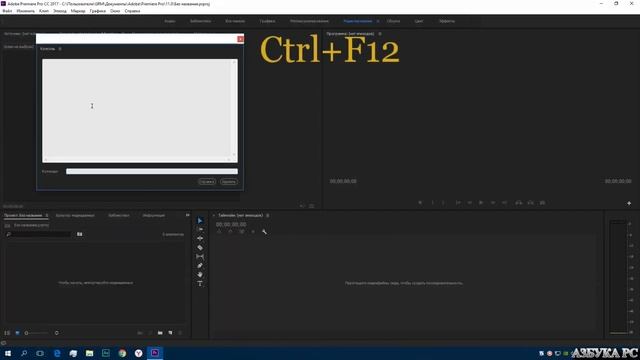Select the Pen tool

tap(200, 265)
